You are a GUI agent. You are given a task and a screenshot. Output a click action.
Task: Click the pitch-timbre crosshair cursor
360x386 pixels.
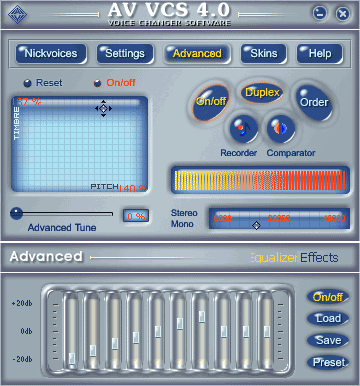click(103, 108)
